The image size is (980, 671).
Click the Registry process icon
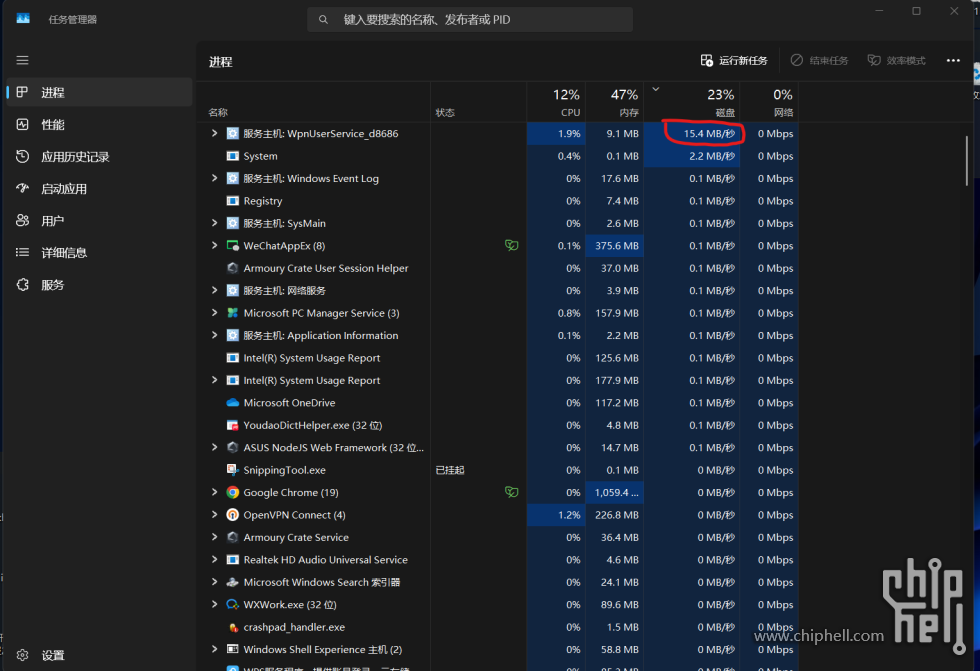pyautogui.click(x=232, y=201)
